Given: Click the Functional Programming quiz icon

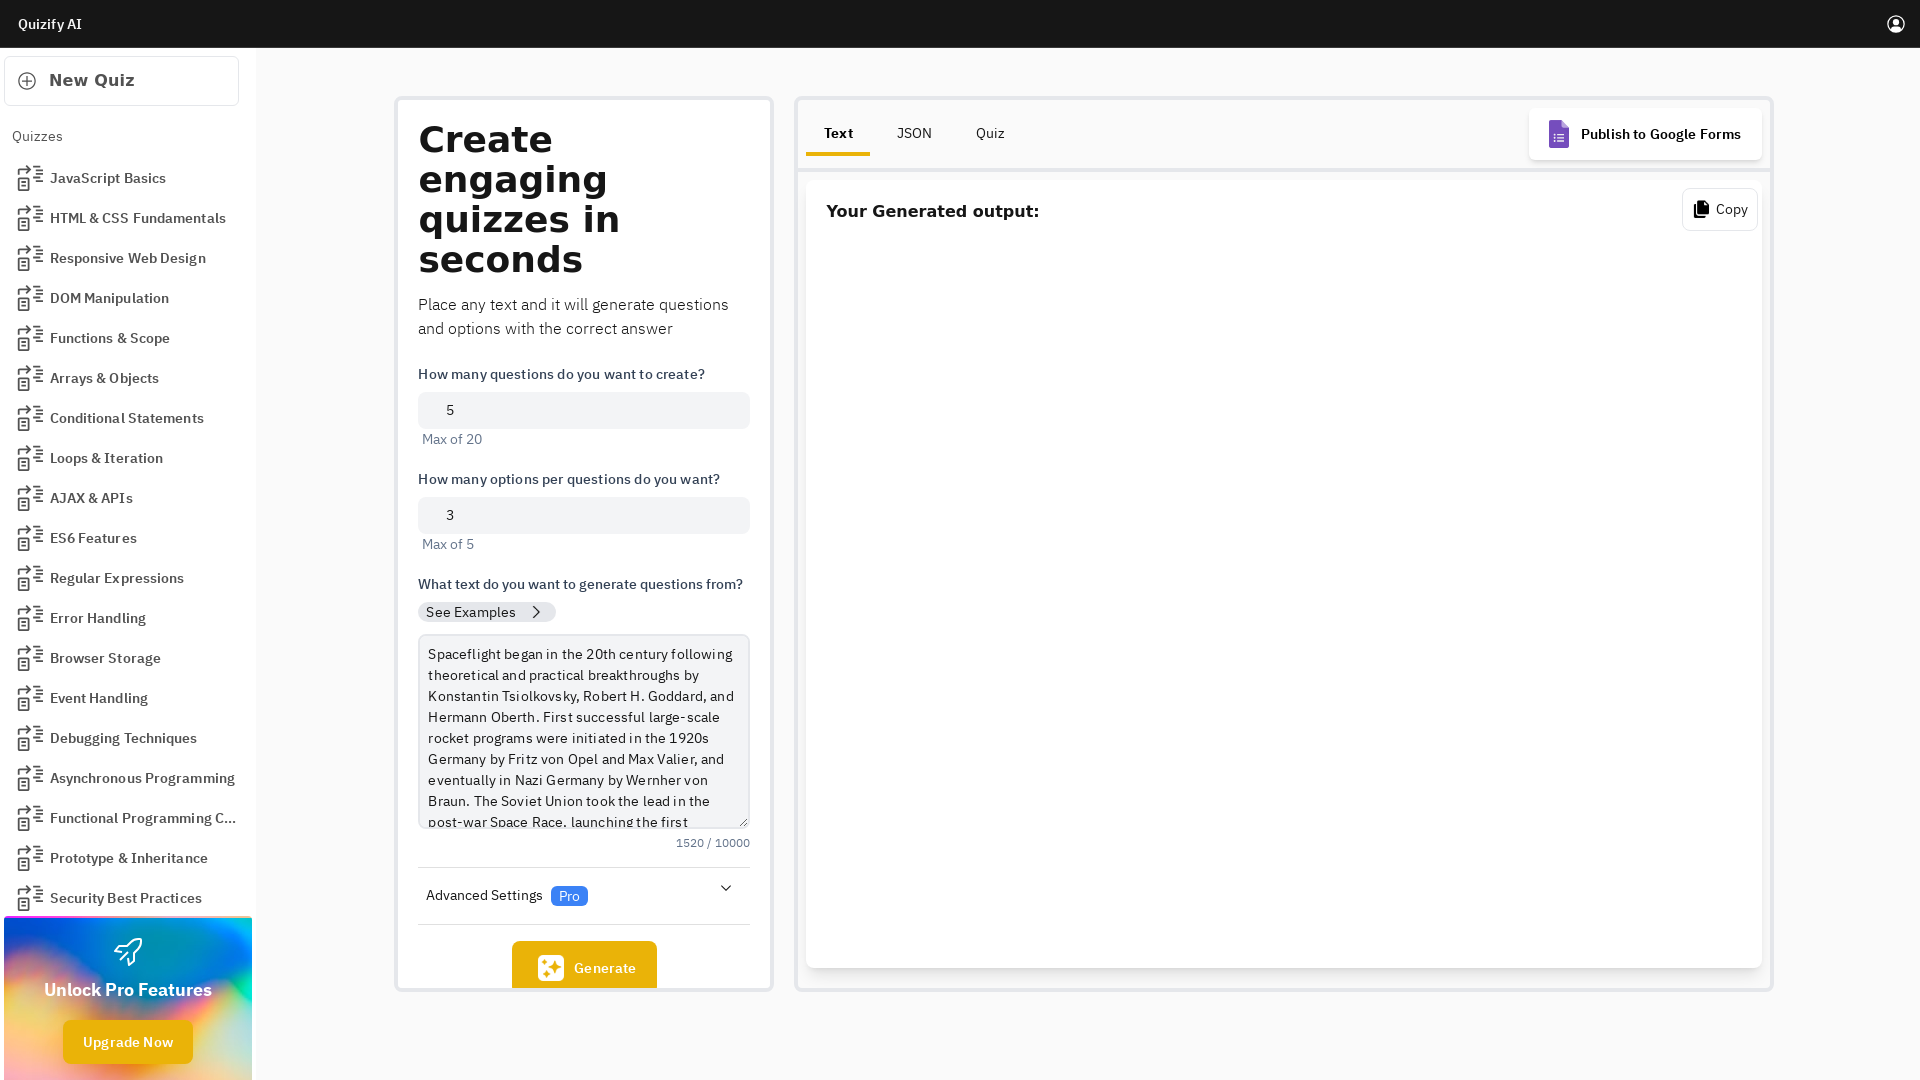Looking at the screenshot, I should 30,818.
